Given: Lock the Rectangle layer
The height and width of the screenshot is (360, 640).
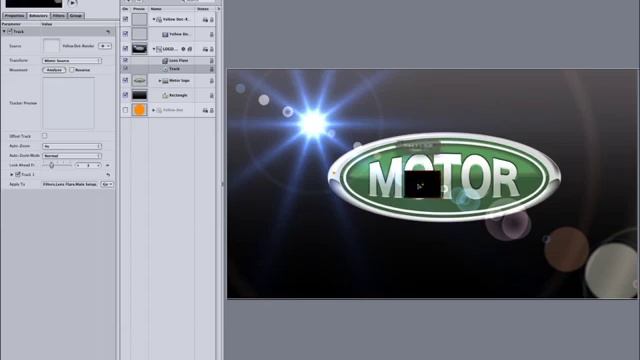Looking at the screenshot, I should (x=211, y=96).
